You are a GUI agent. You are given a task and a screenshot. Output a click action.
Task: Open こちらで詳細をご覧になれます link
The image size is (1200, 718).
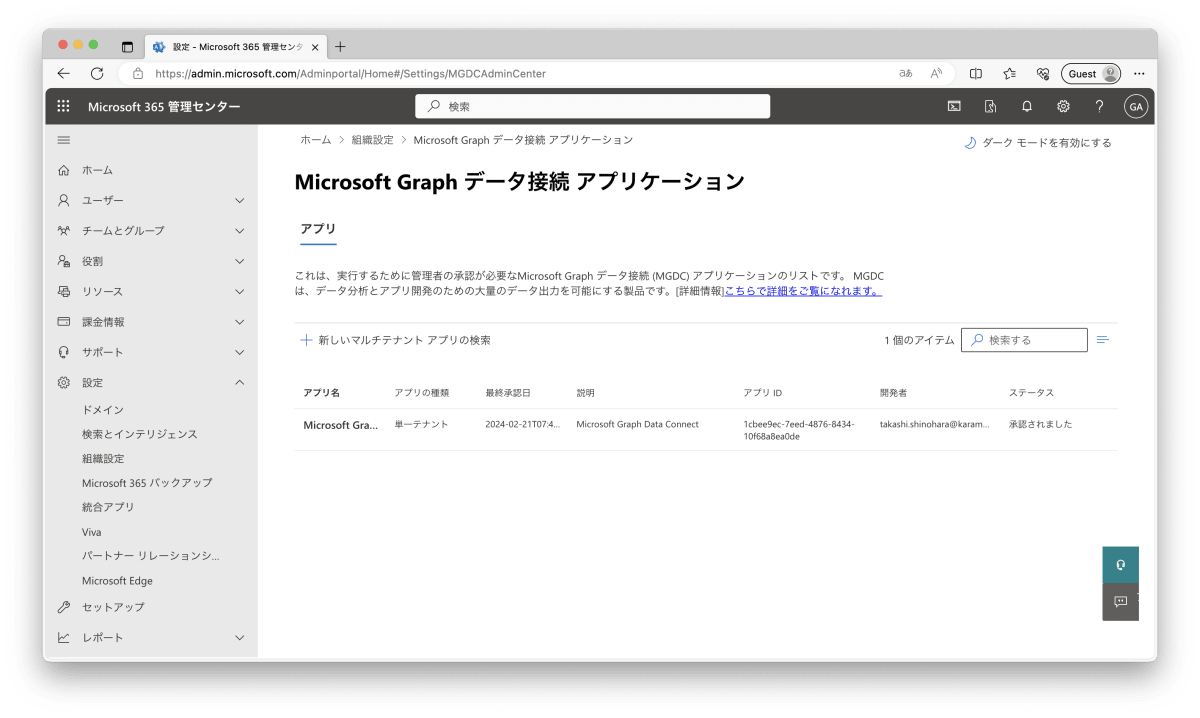point(803,291)
